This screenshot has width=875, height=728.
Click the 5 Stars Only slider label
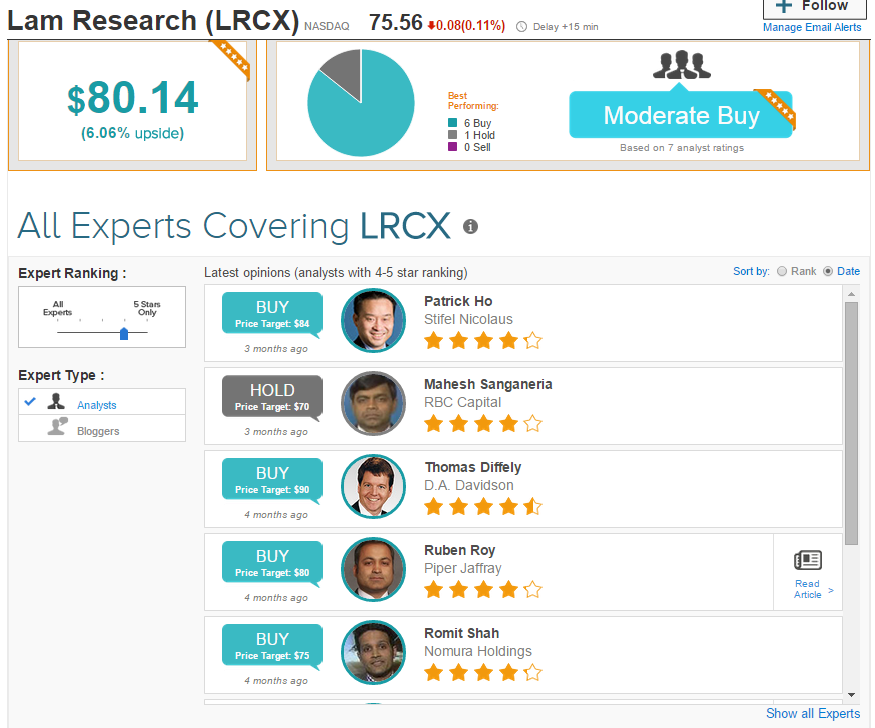[147, 308]
